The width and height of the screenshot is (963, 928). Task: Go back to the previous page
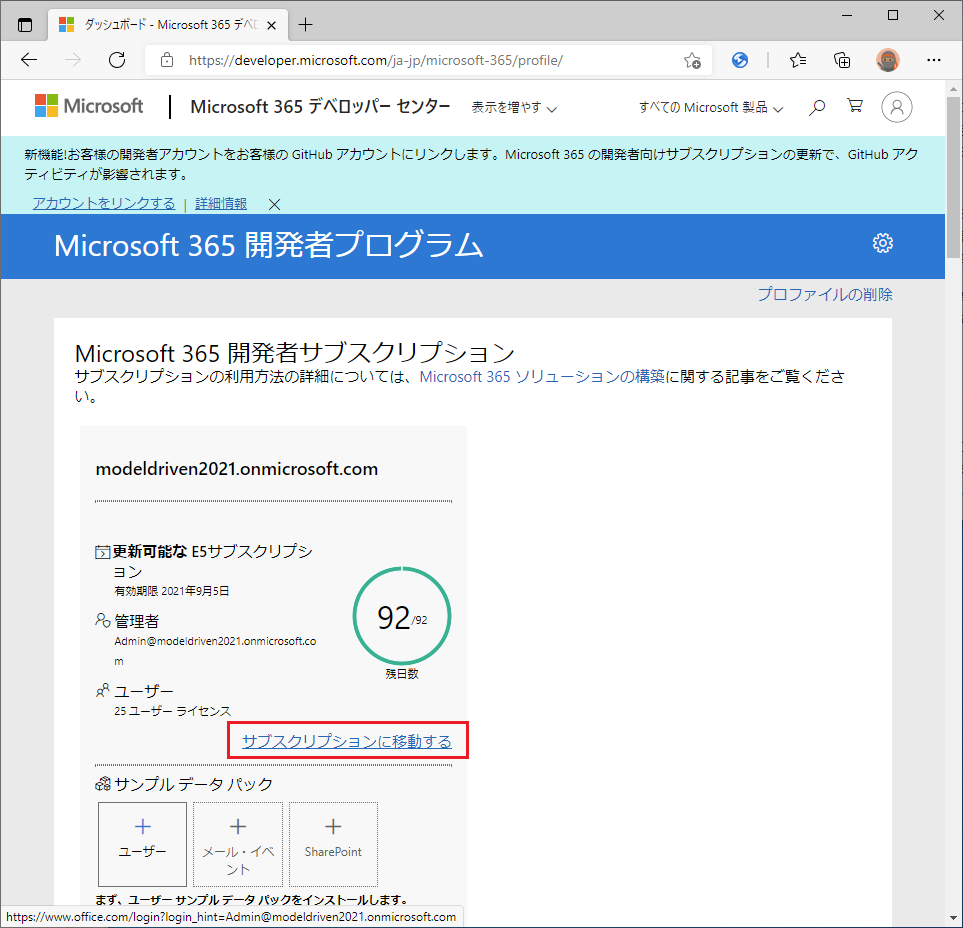point(29,60)
